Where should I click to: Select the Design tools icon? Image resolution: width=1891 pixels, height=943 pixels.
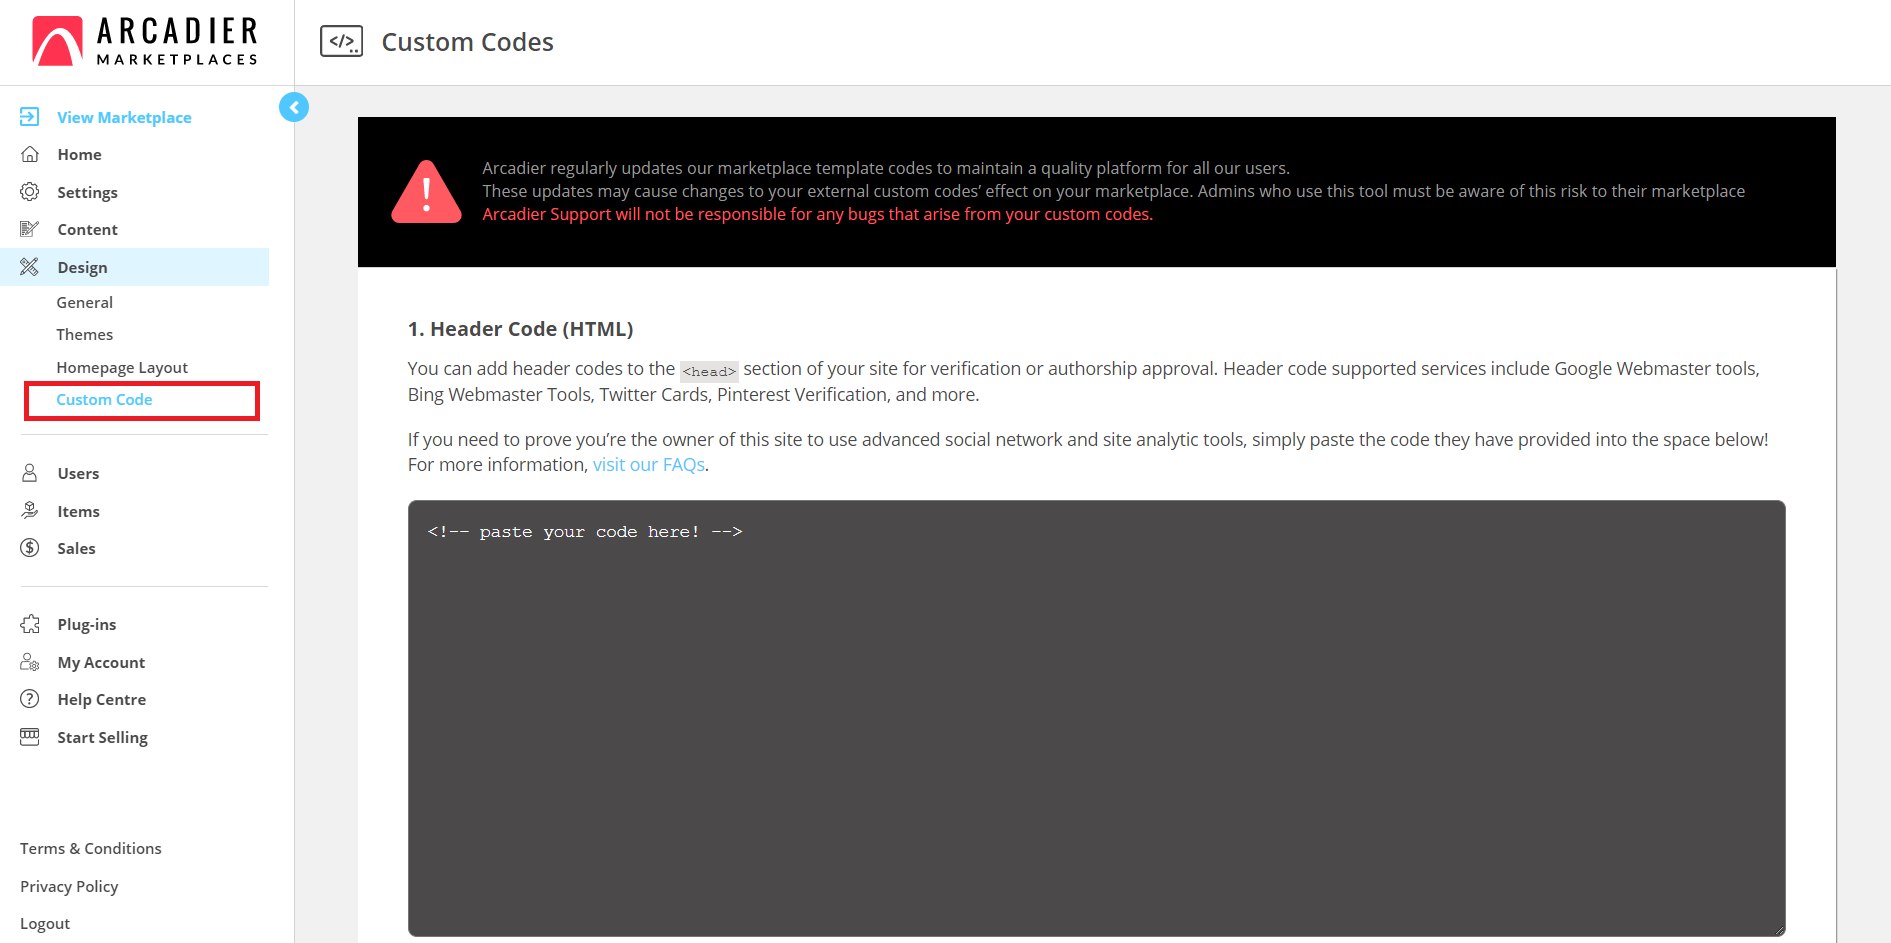pyautogui.click(x=30, y=266)
